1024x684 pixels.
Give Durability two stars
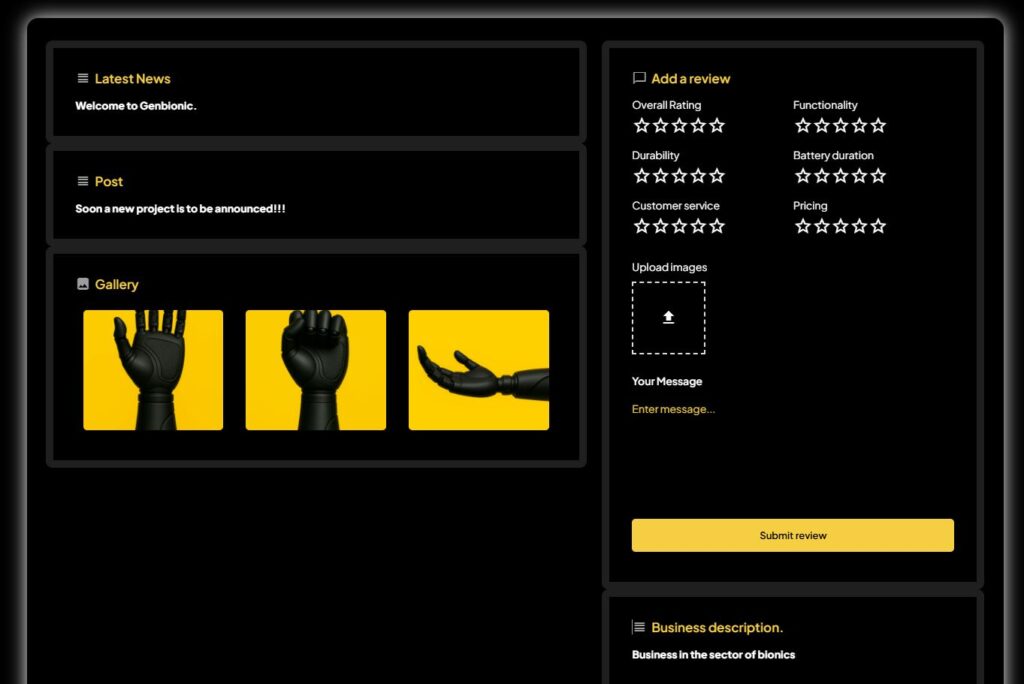click(660, 176)
